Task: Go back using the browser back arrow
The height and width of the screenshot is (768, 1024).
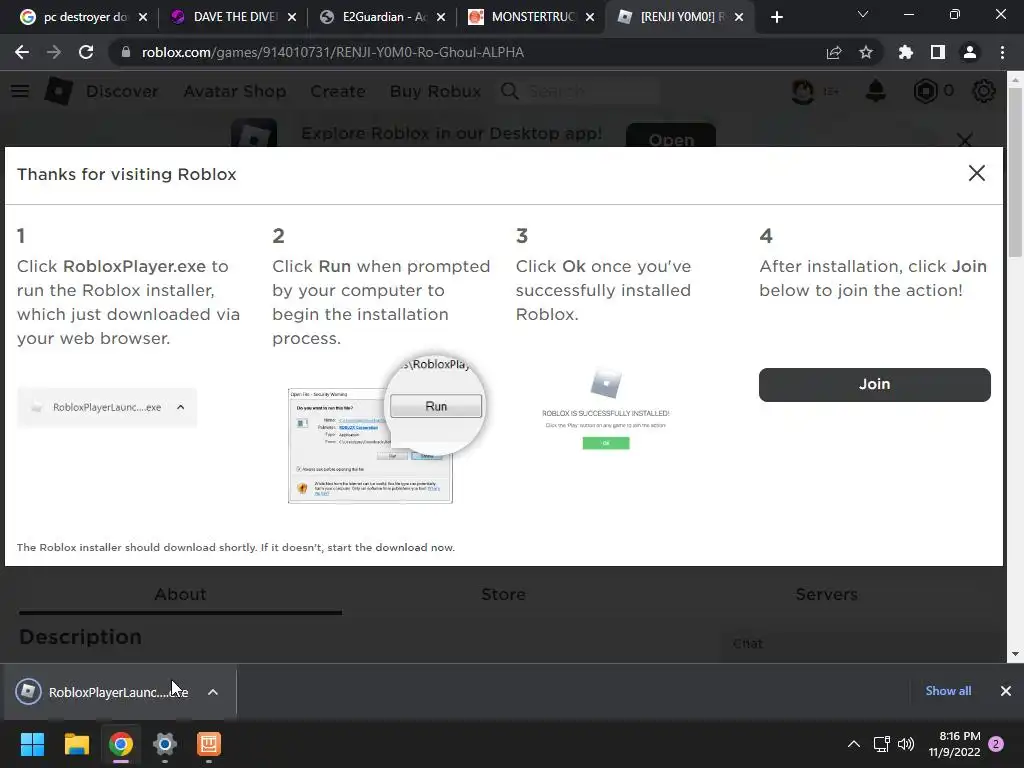Action: 22,52
